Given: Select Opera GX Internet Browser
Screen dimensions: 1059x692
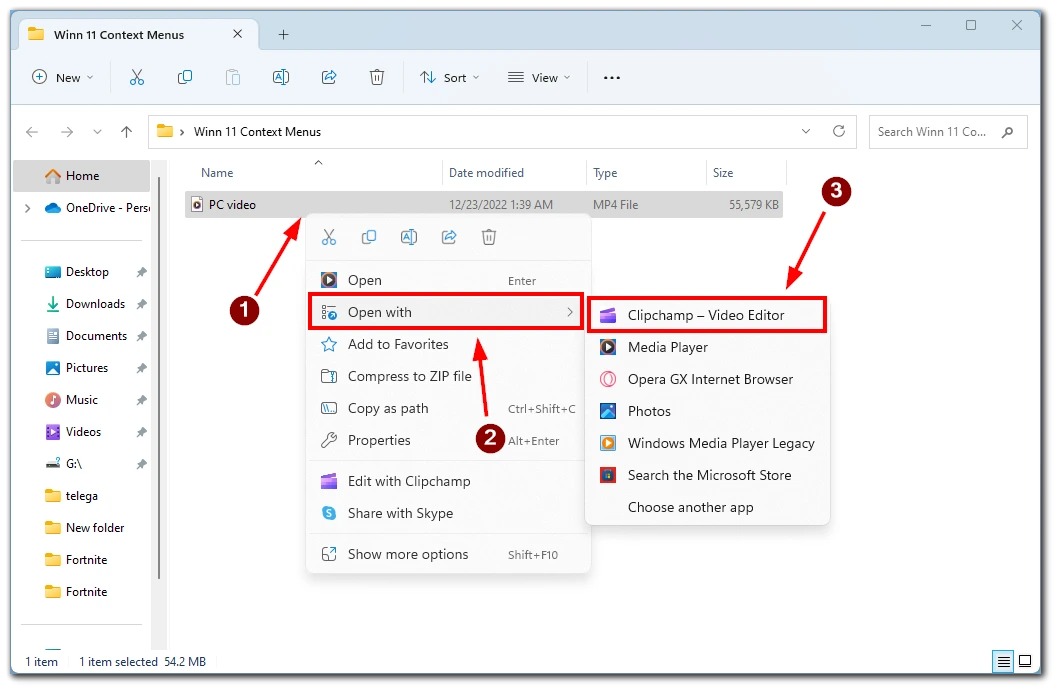Looking at the screenshot, I should (707, 379).
